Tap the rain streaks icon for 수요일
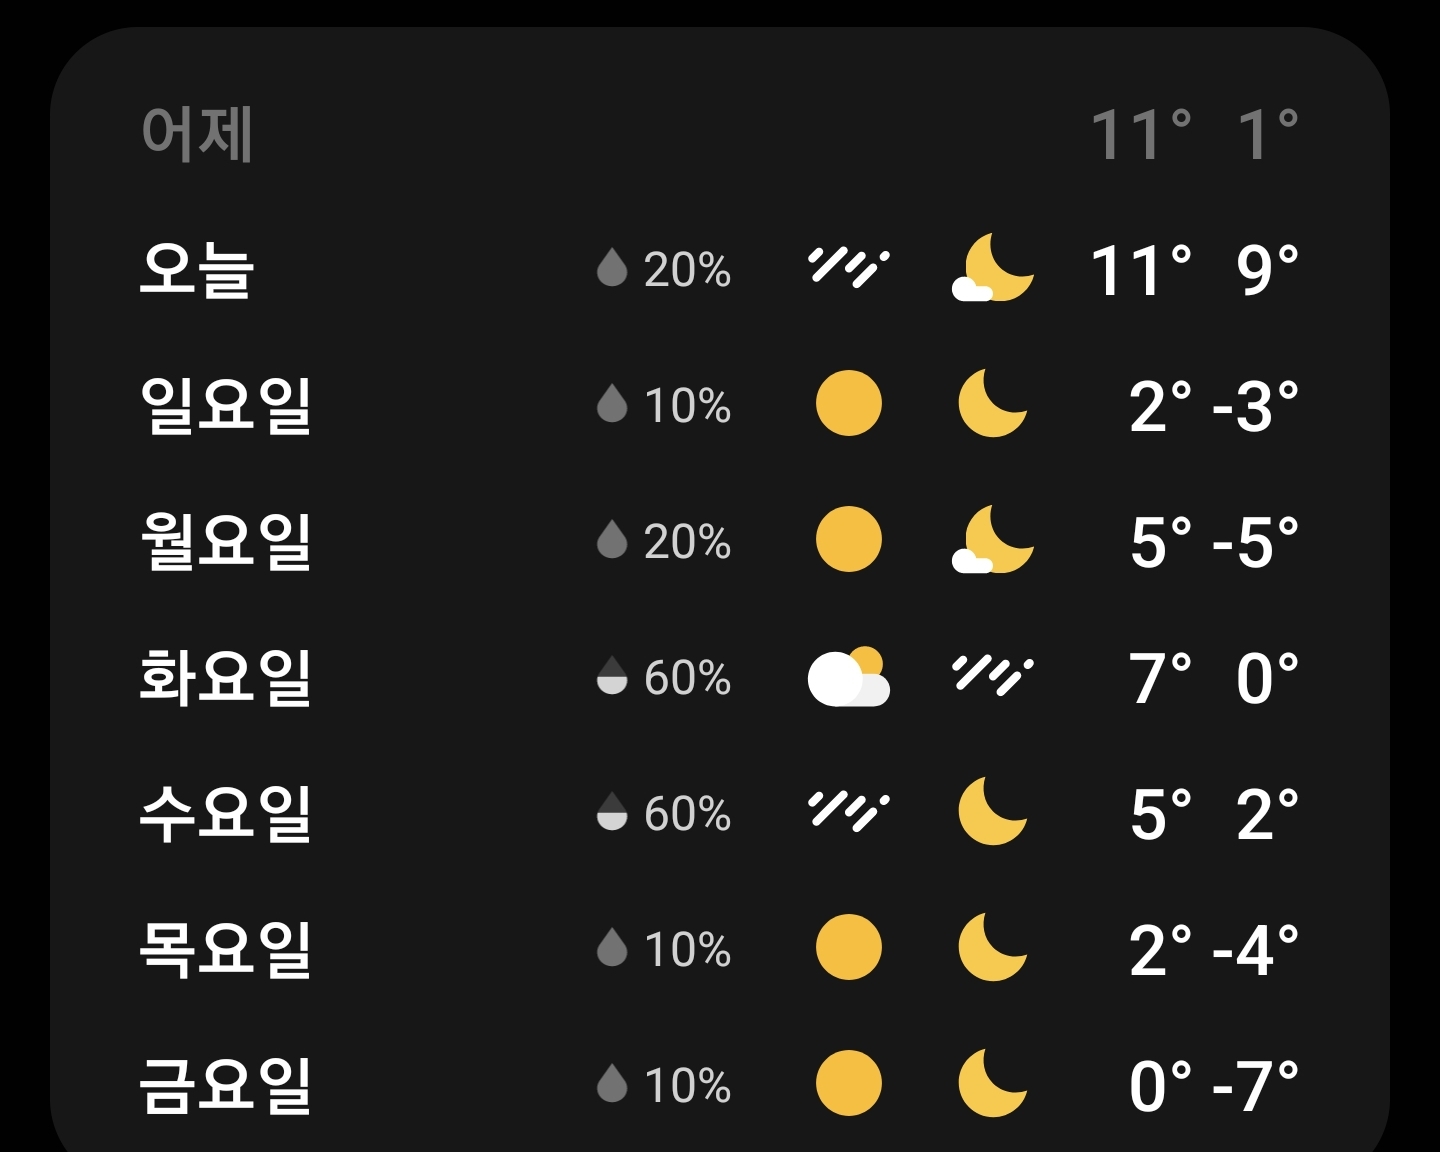 pyautogui.click(x=848, y=812)
